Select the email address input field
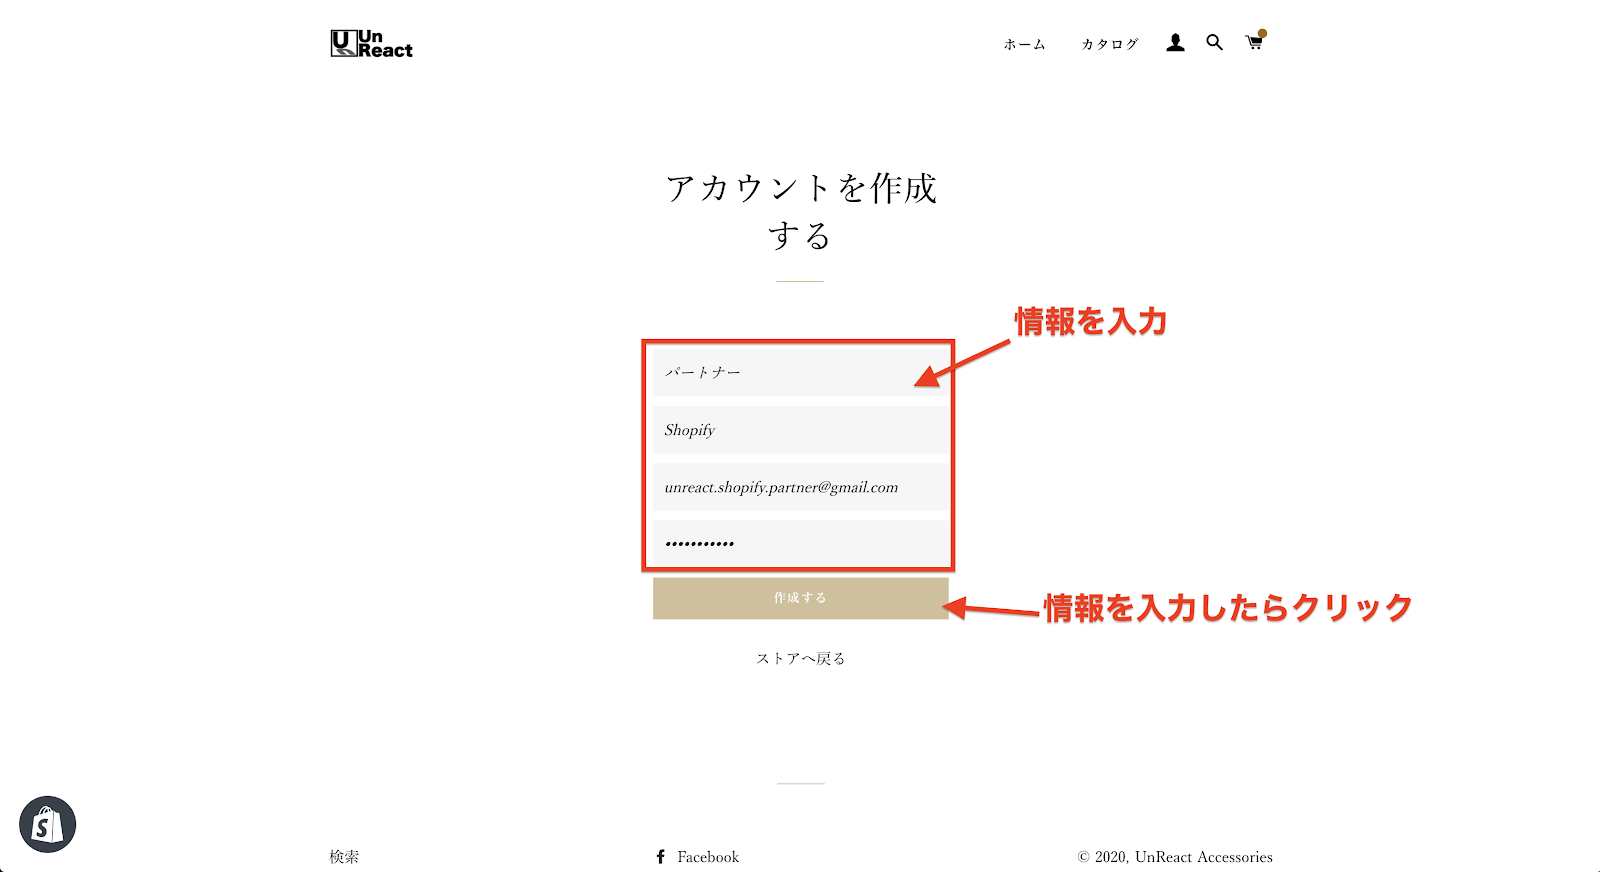 800,487
